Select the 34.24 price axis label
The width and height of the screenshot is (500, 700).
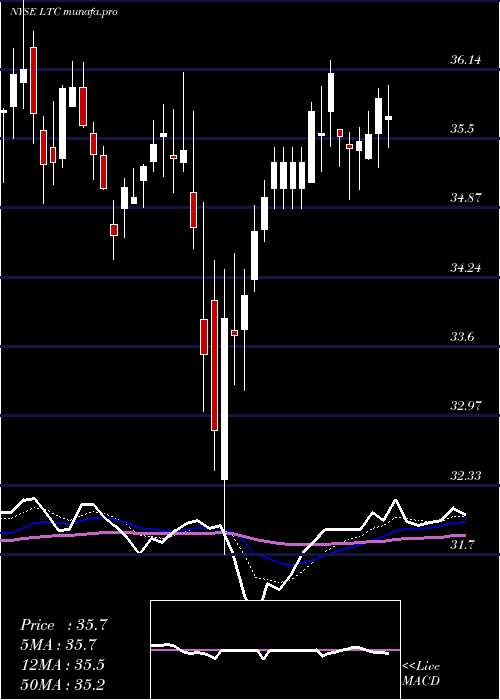click(466, 268)
